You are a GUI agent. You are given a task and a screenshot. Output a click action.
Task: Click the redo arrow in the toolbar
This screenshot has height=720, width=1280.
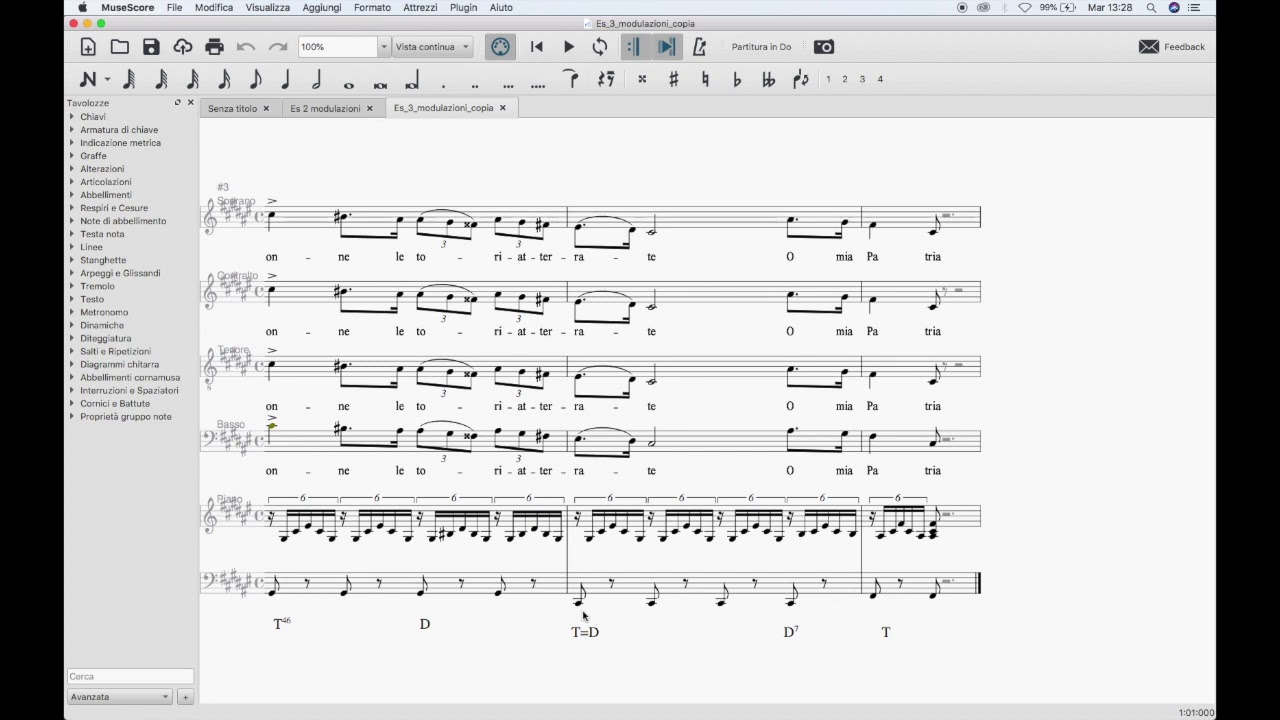(x=278, y=47)
